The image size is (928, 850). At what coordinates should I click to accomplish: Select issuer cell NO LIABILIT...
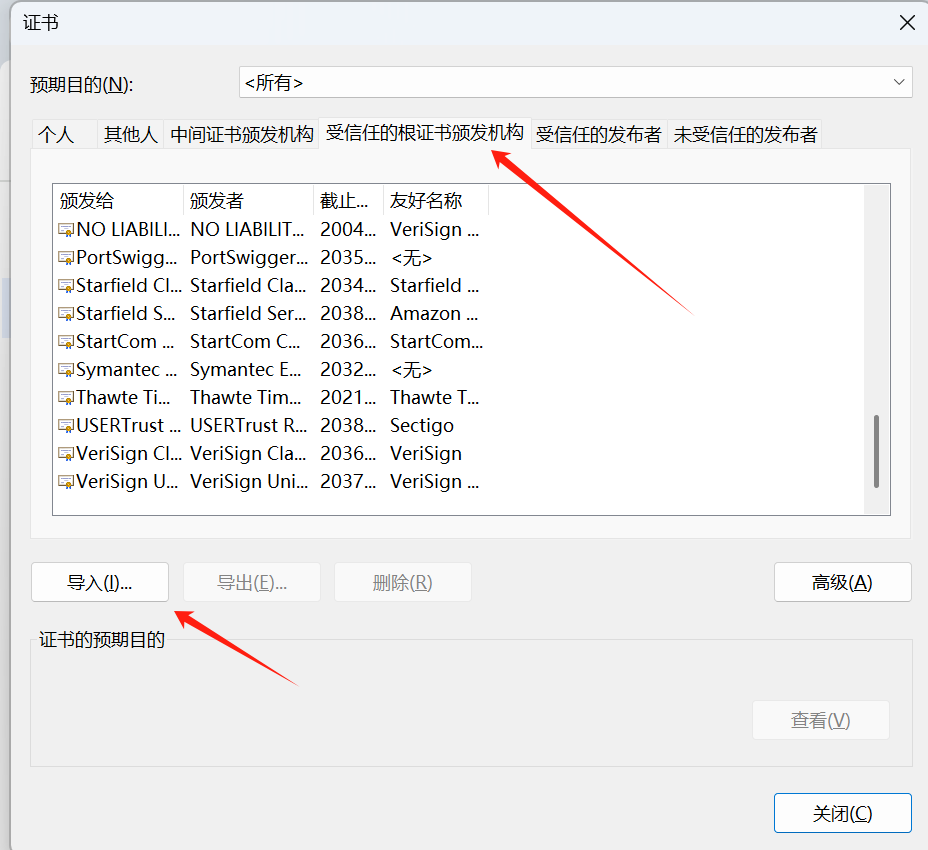coord(247,229)
